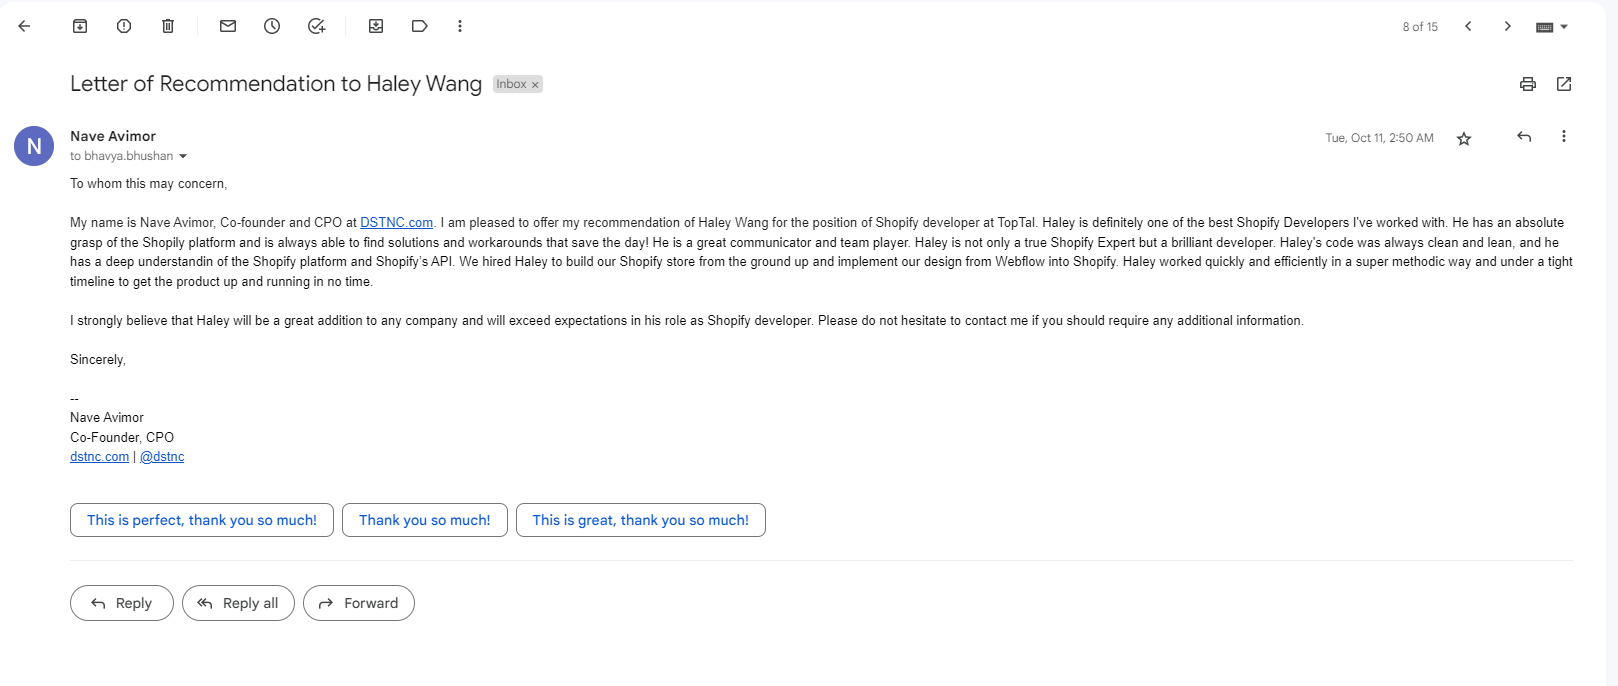Open email in a new window
Viewport: 1618px width, 686px height.
tap(1564, 84)
